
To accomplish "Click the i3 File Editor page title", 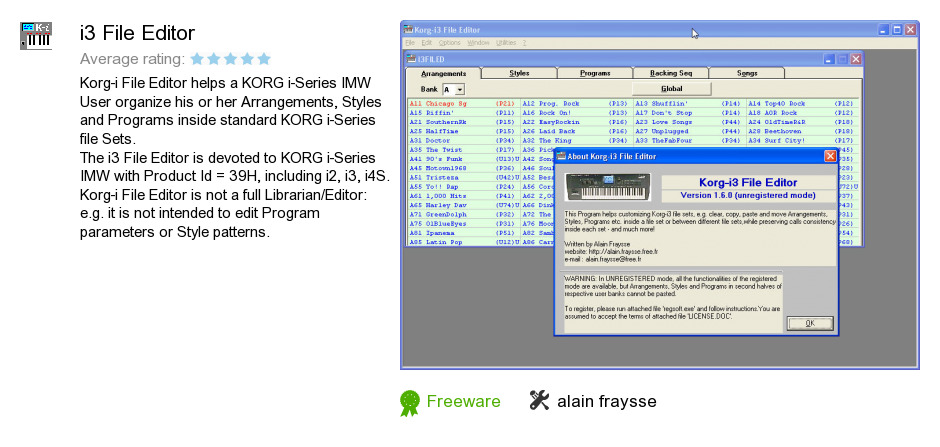I will pyautogui.click(x=137, y=33).
